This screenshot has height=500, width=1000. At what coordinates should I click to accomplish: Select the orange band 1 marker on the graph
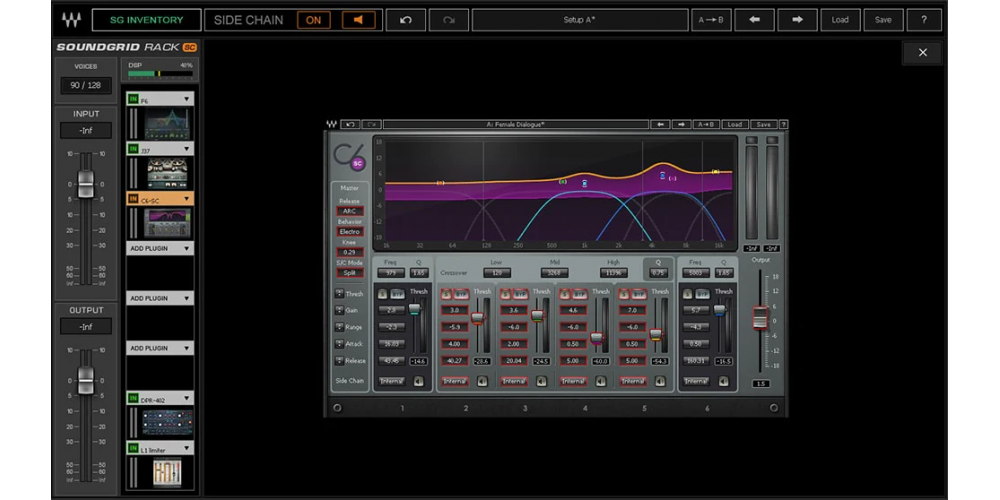pyautogui.click(x=440, y=183)
